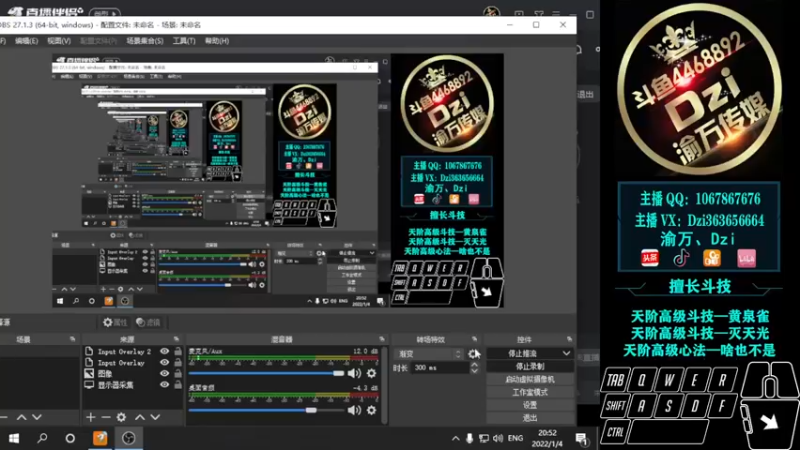The image size is (800, 450).
Task: Toggle lock on 图像 source
Action: pyautogui.click(x=178, y=373)
